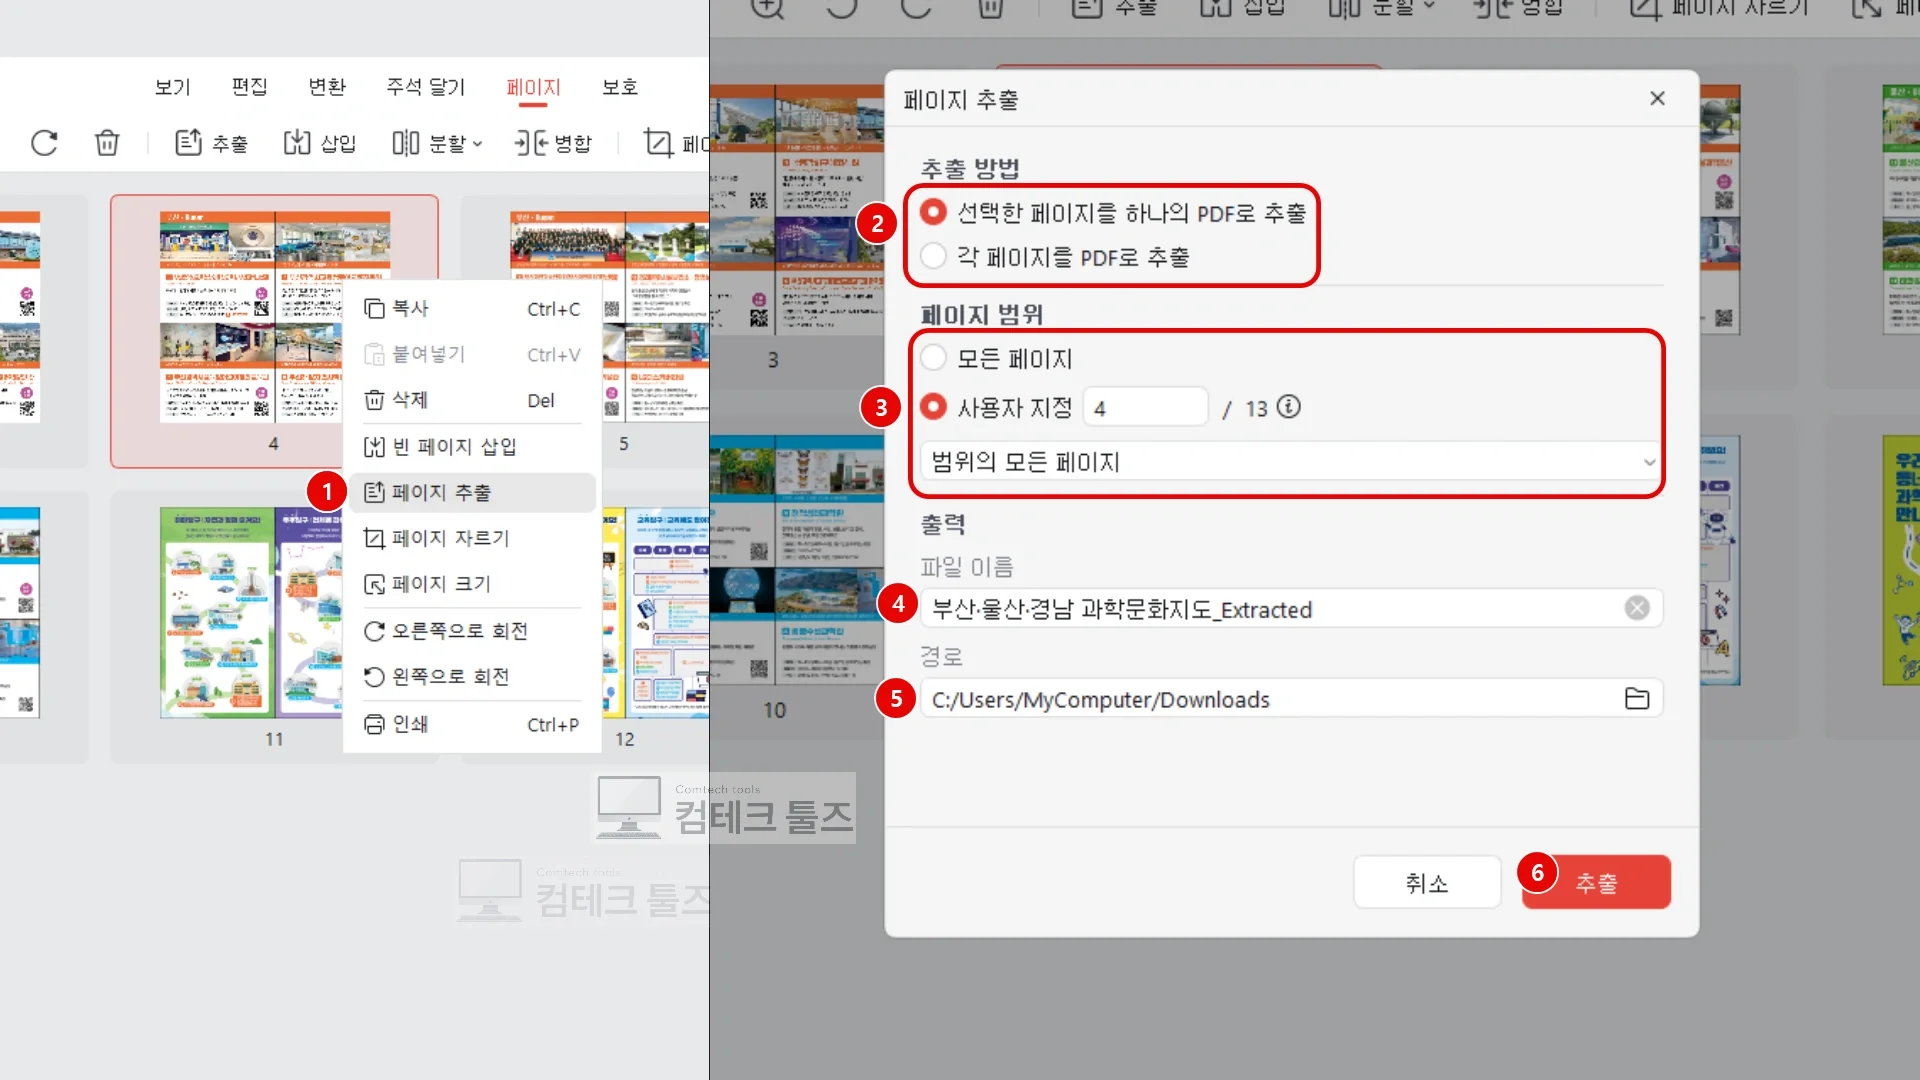Open the 편집 tab
1920x1080 pixels.
[x=249, y=87]
